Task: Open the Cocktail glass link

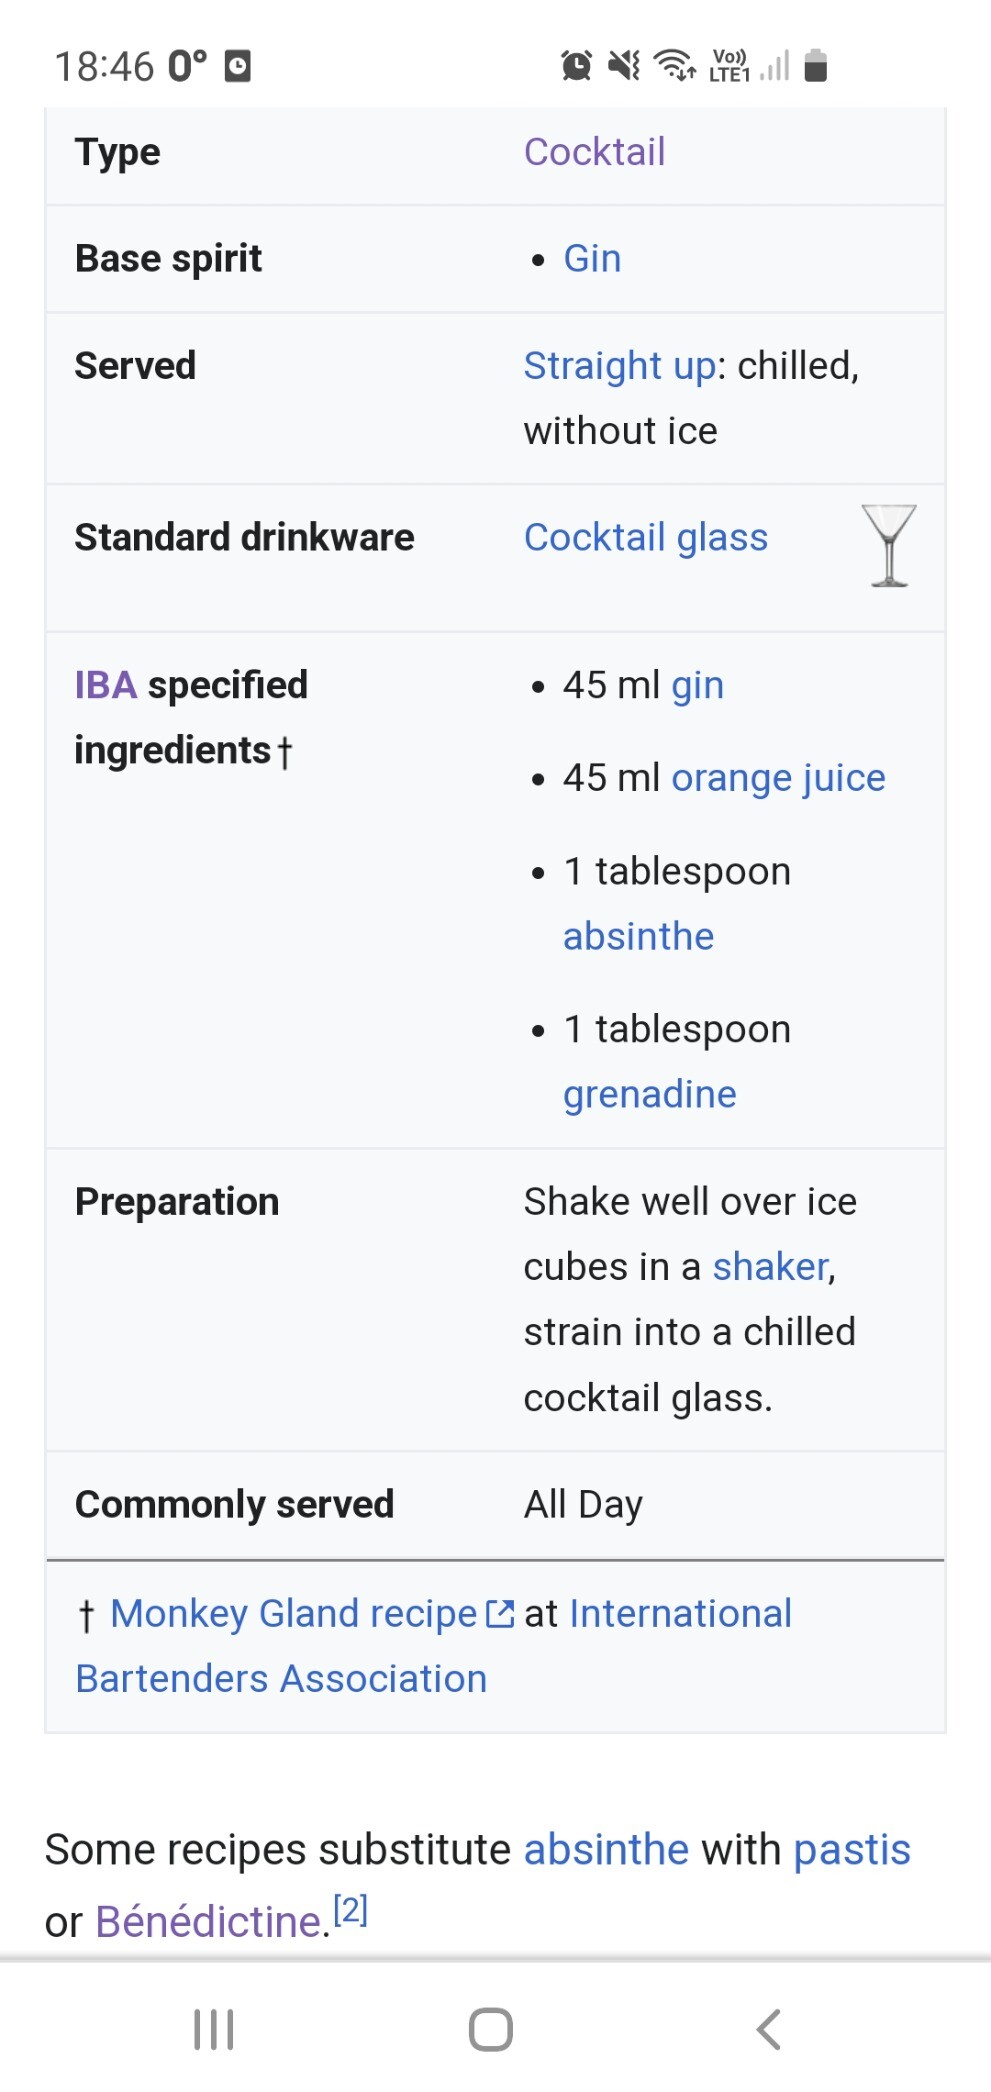Action: [646, 538]
